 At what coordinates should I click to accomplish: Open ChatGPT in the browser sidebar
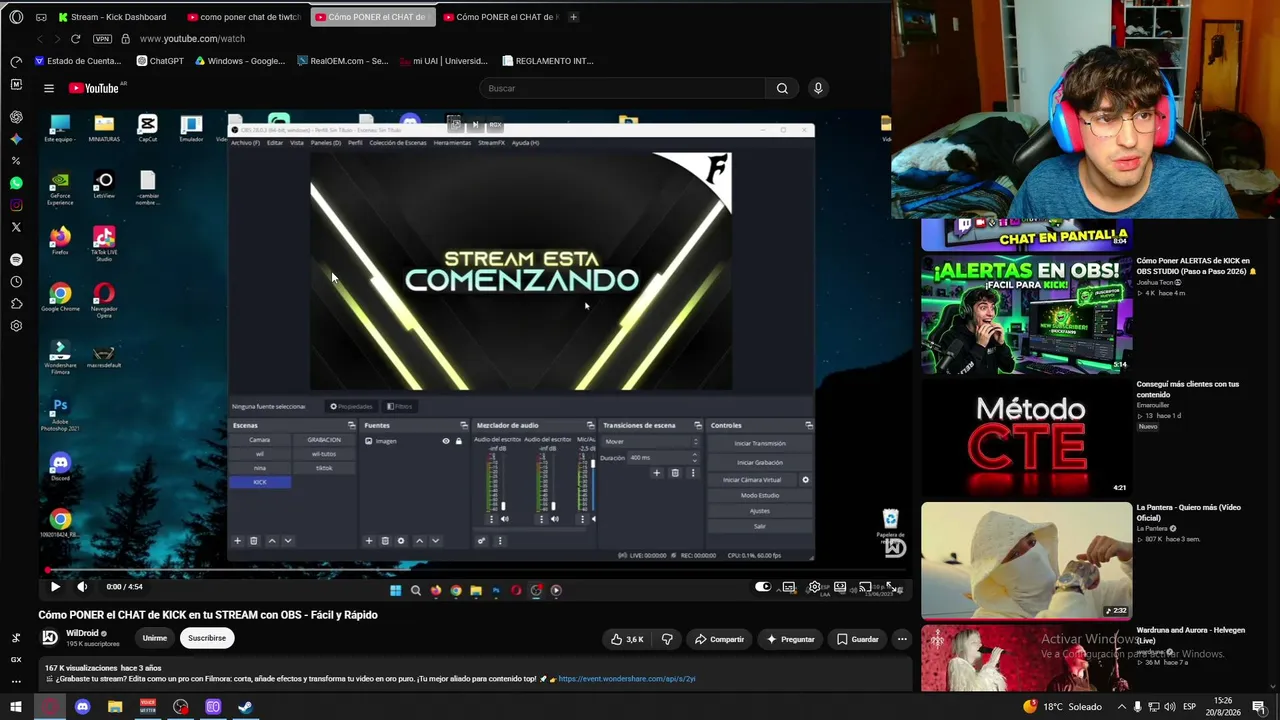pos(16,117)
